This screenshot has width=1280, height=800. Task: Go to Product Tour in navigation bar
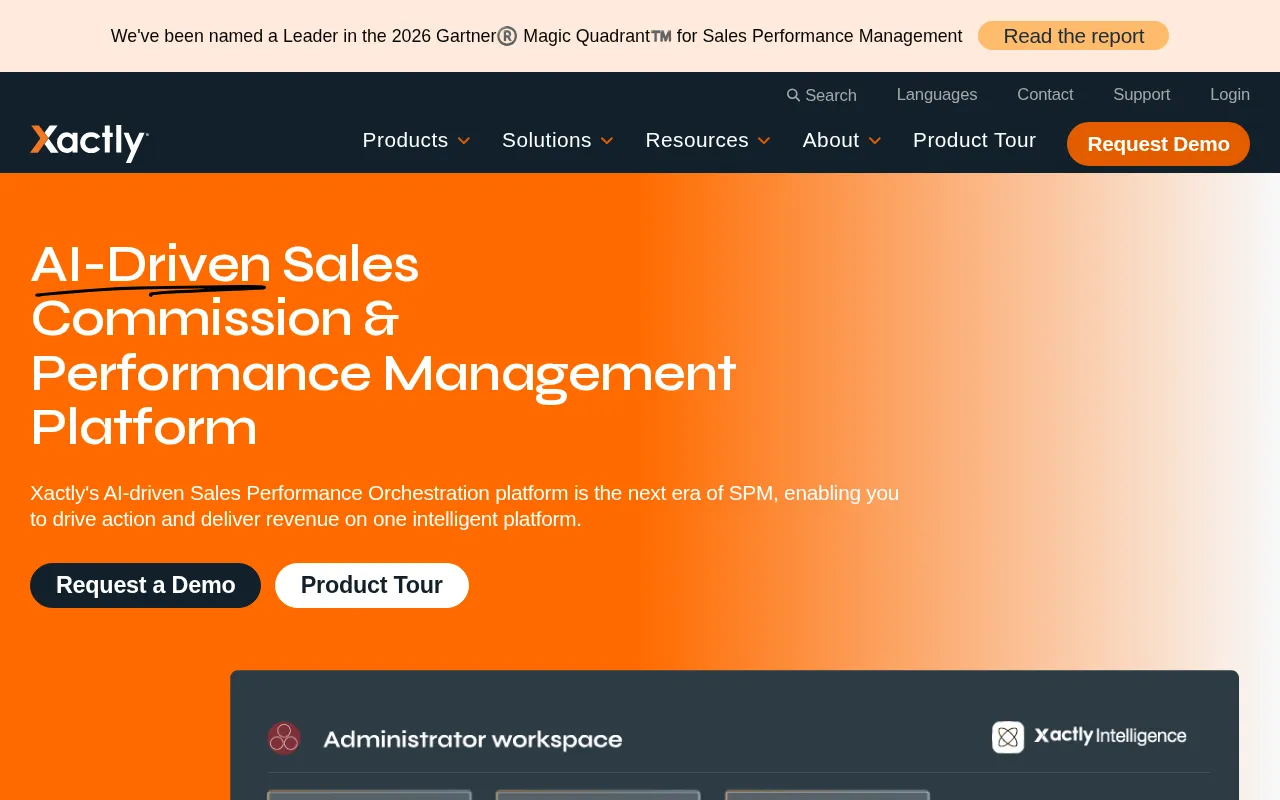[x=974, y=140]
